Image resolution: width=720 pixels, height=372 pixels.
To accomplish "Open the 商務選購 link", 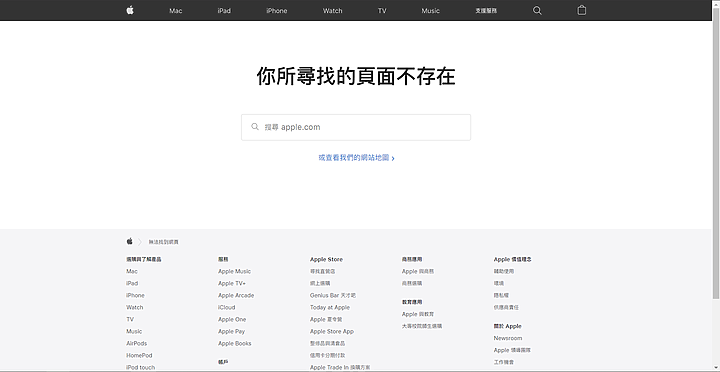I will coord(412,283).
